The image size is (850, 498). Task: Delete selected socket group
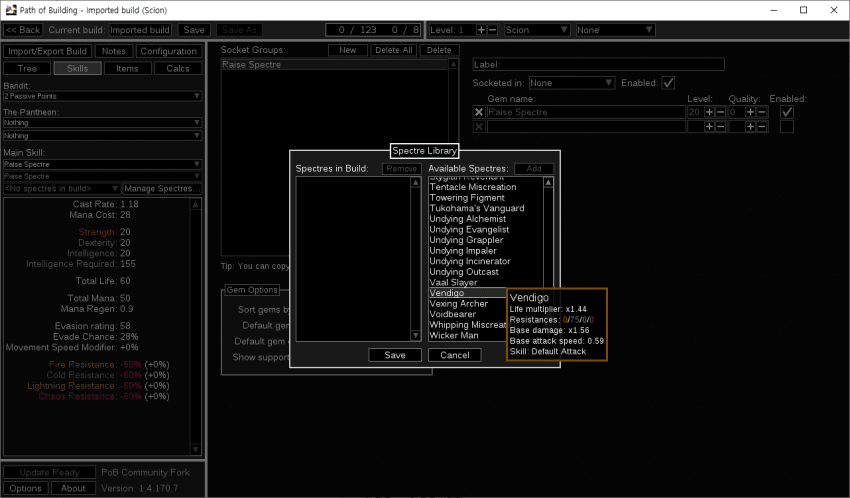(439, 50)
